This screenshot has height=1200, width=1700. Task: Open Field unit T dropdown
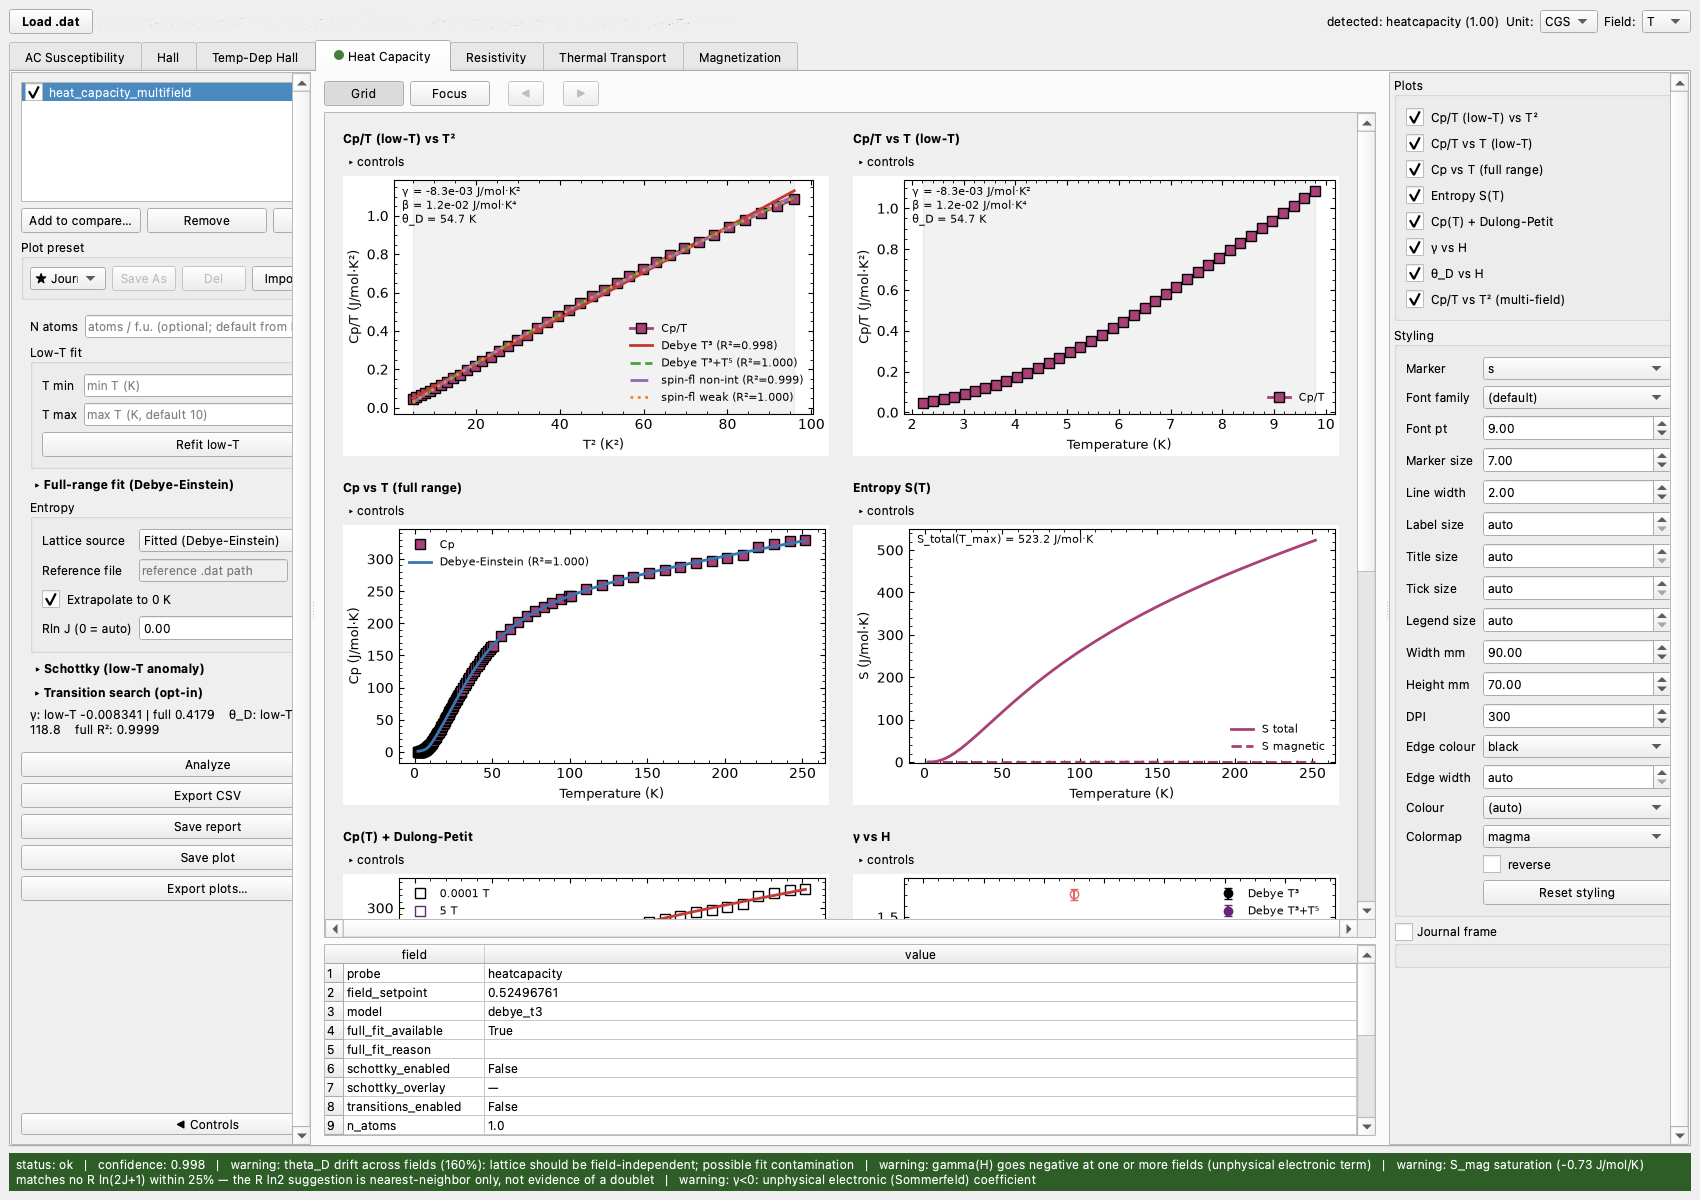[x=1665, y=21]
